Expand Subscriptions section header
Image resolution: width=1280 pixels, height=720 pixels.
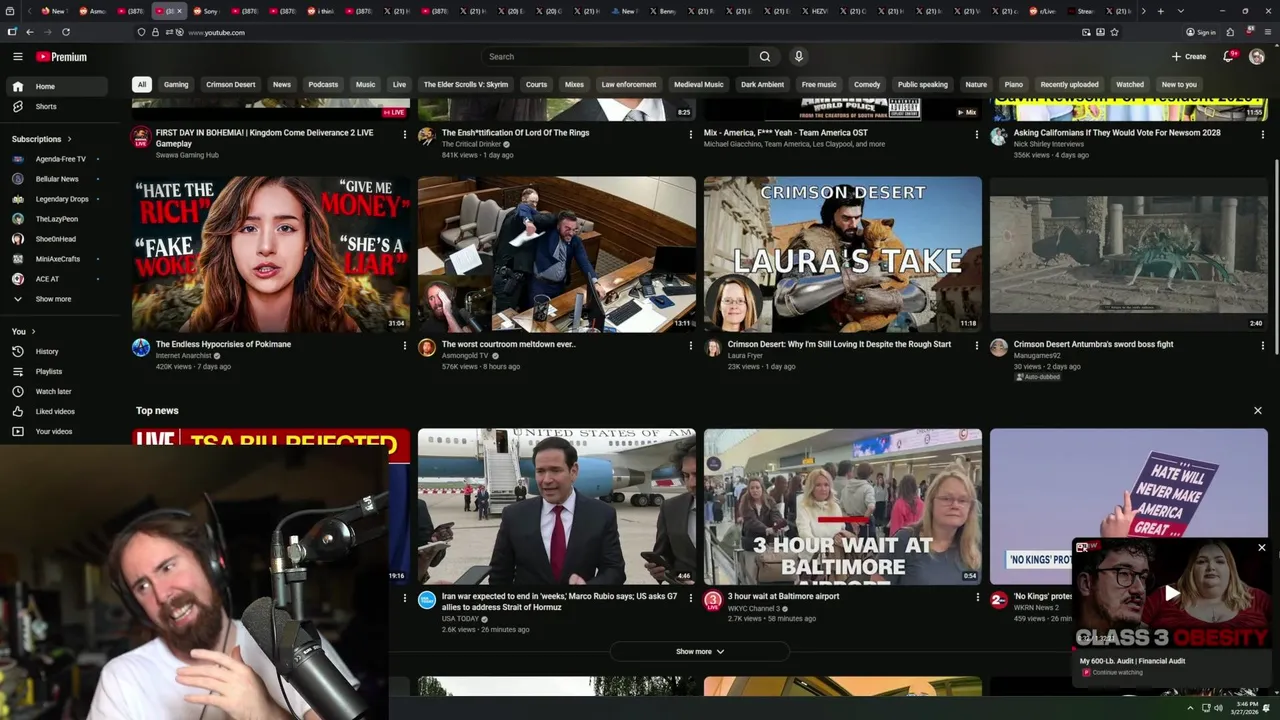point(41,139)
